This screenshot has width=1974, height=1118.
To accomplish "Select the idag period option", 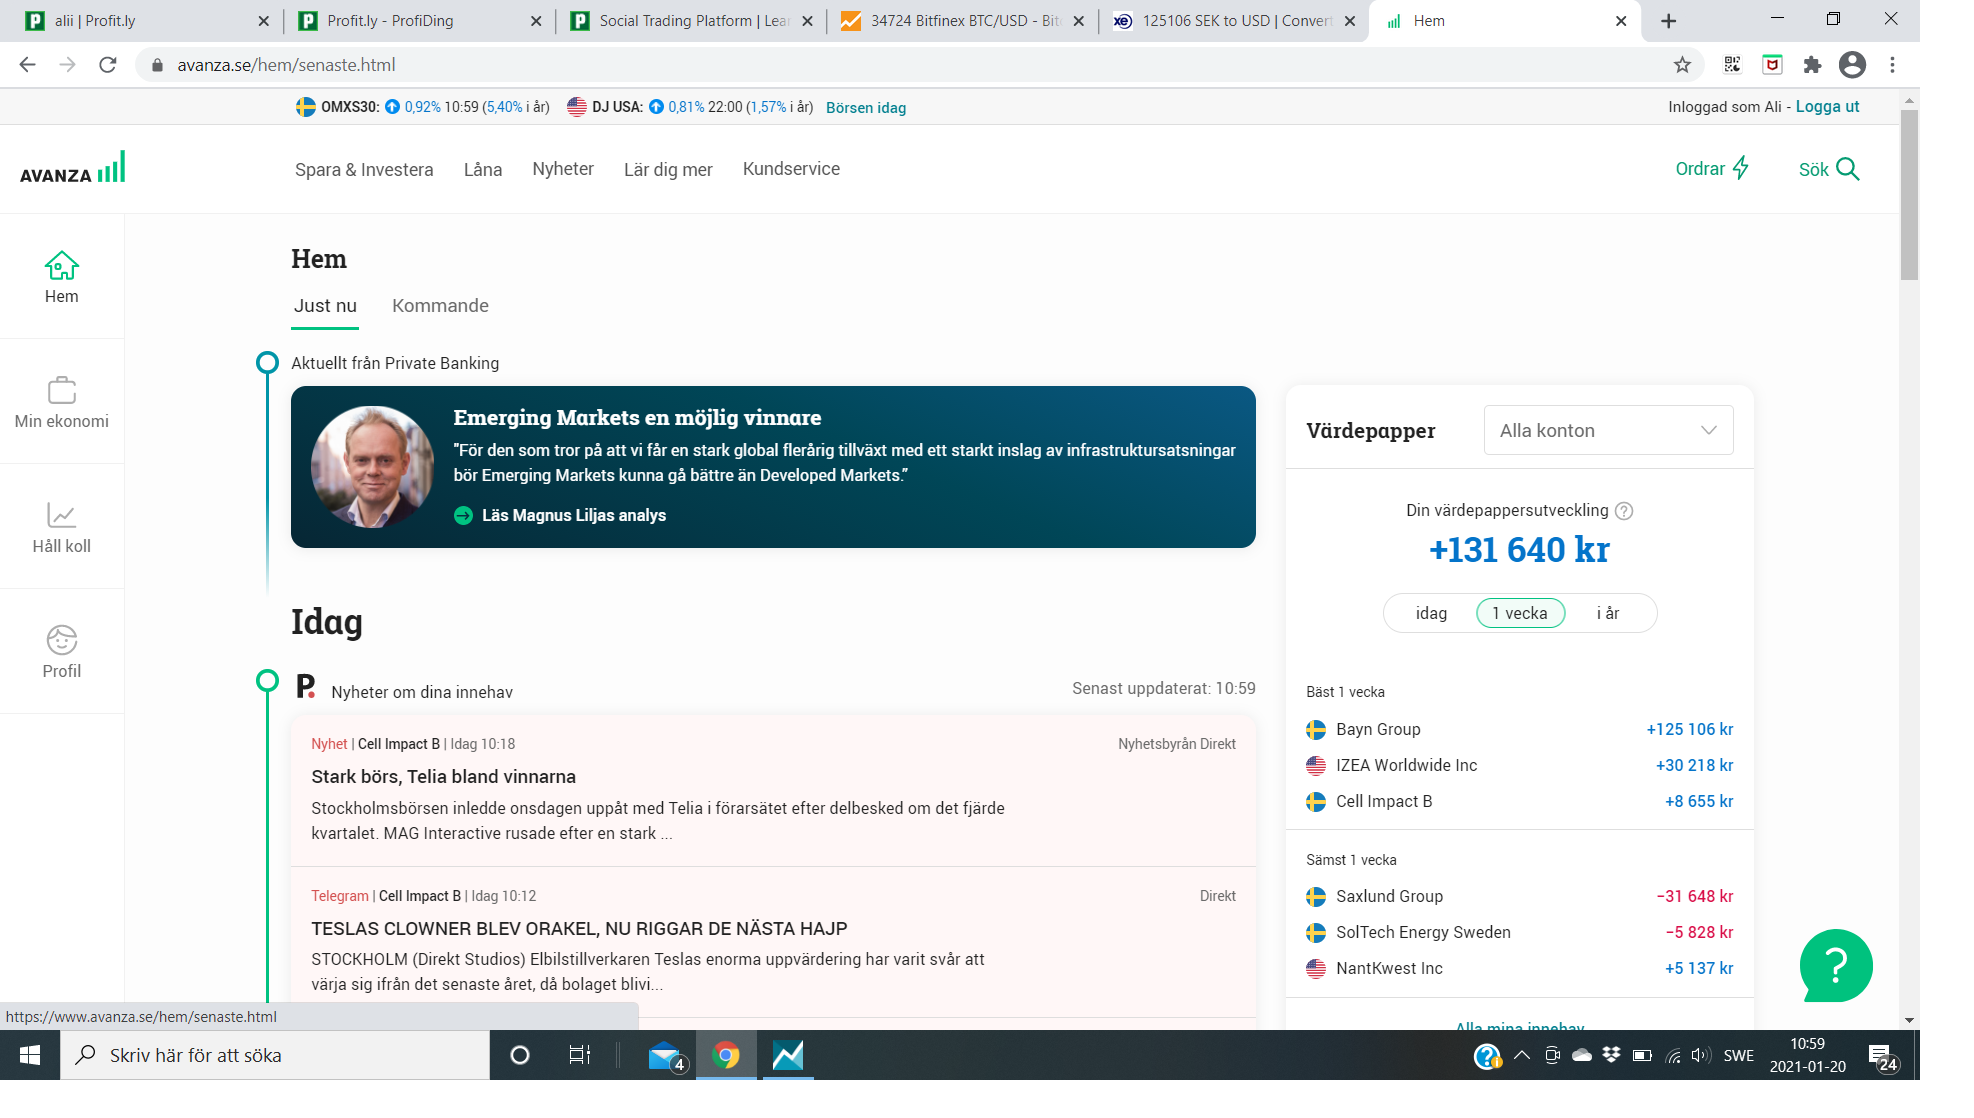I will [x=1431, y=613].
